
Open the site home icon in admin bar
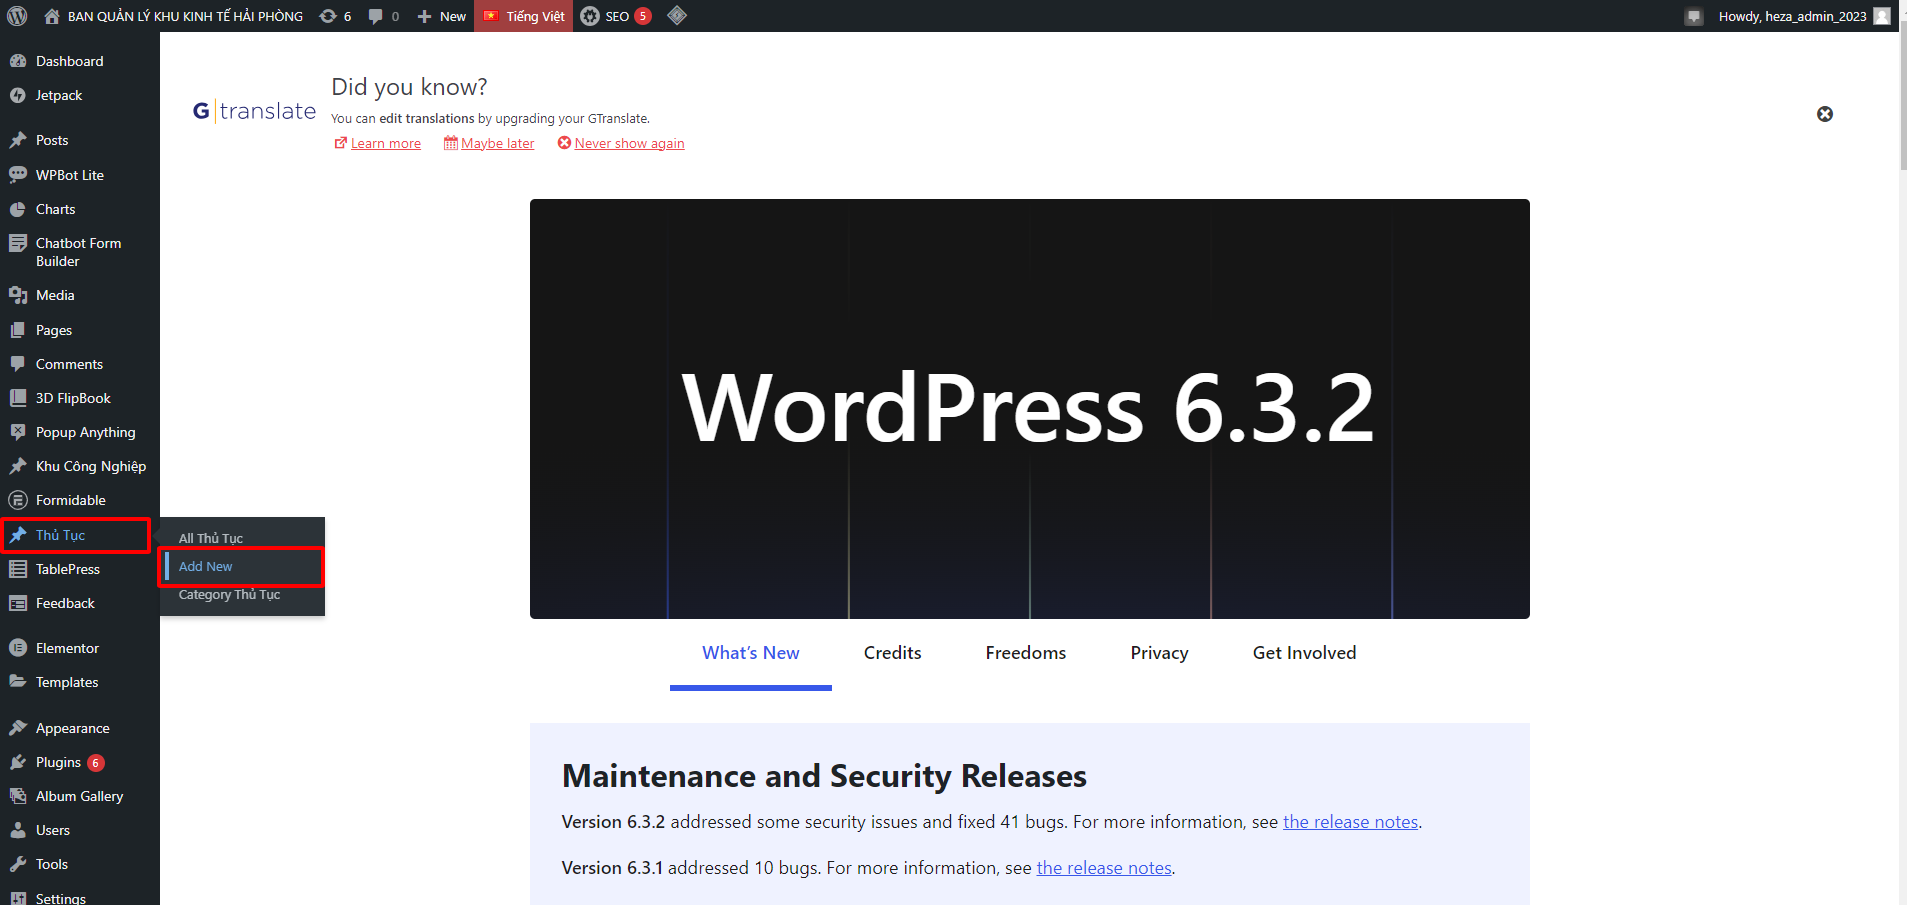(52, 16)
